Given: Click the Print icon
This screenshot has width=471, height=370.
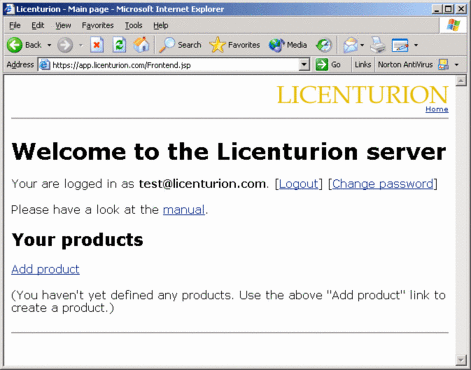Looking at the screenshot, I should pos(378,45).
